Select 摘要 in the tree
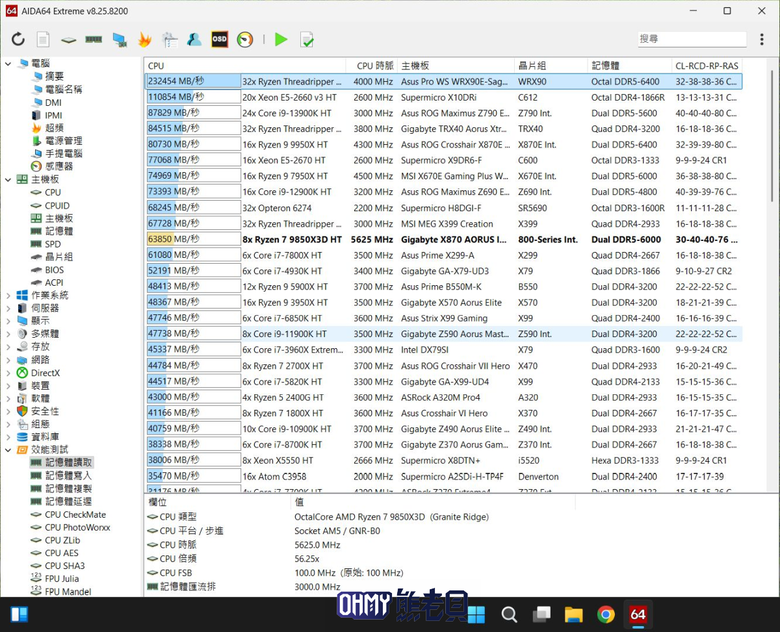780x632 pixels. coord(54,76)
